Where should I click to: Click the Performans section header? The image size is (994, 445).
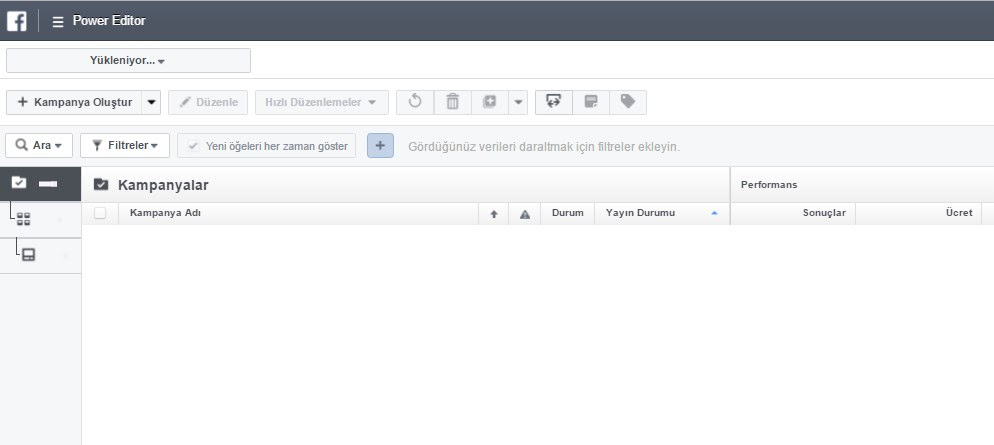click(769, 184)
